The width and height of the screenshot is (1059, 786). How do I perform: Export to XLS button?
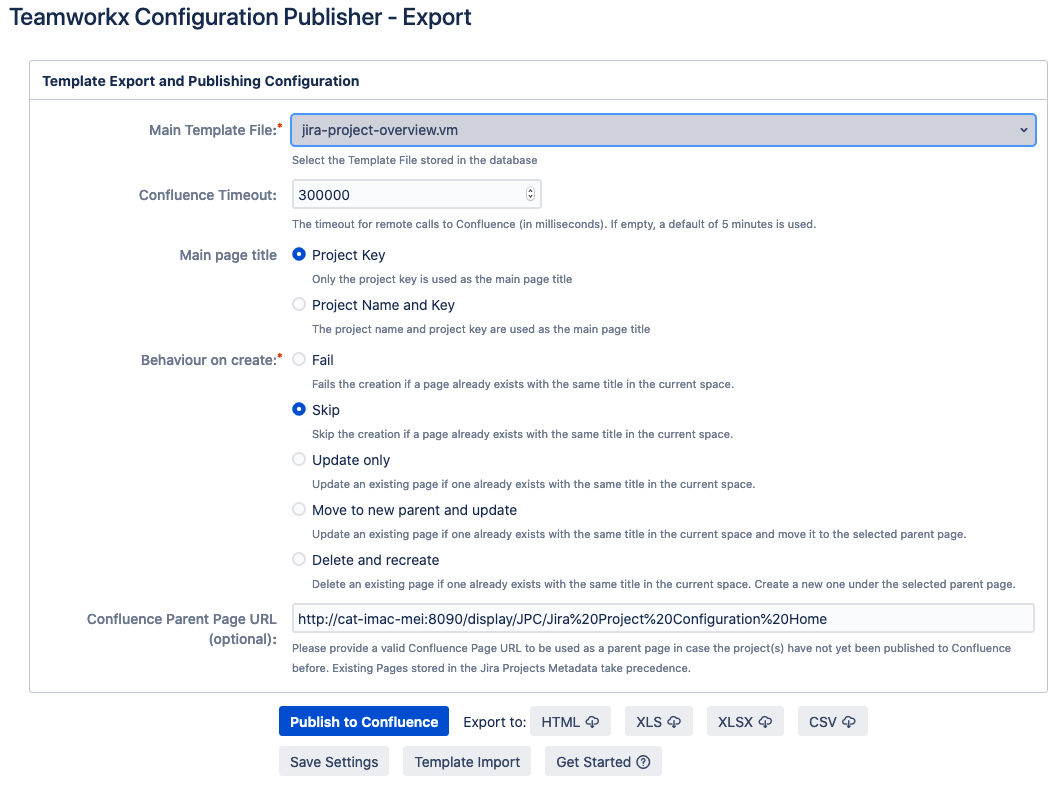tap(658, 722)
